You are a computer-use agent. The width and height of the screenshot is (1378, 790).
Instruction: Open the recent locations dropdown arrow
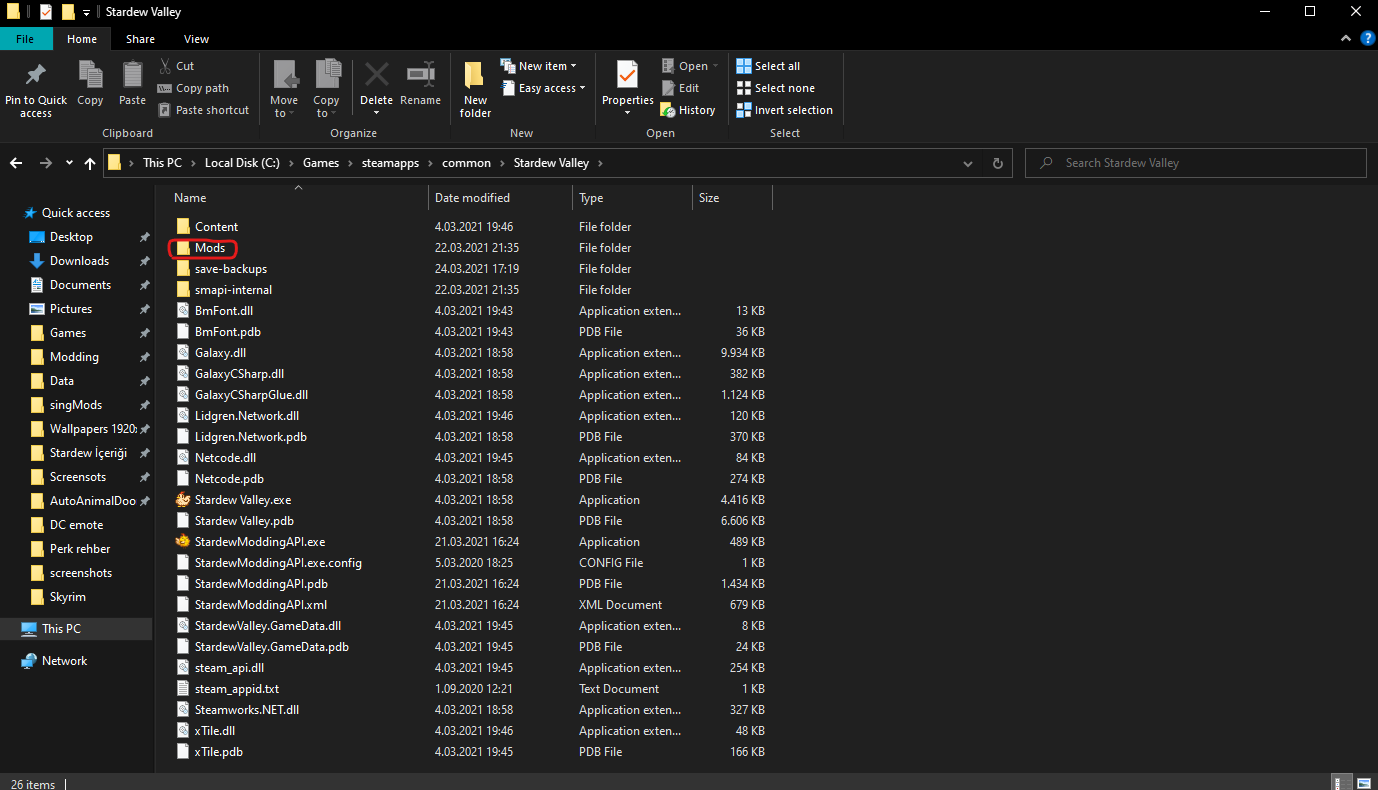69,163
